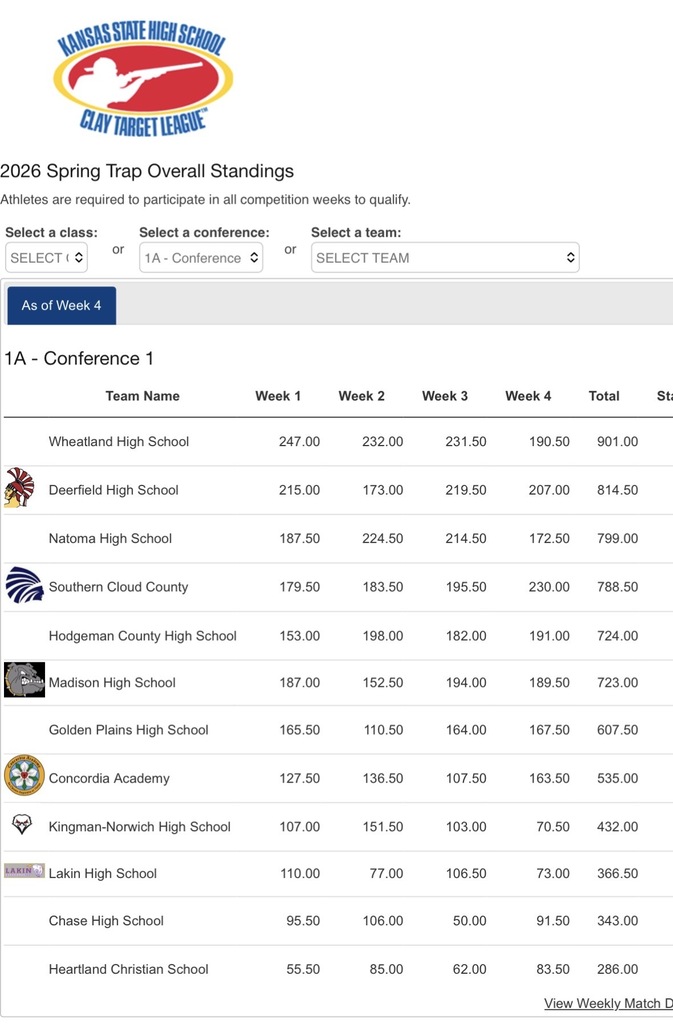Click the Madison High School team name
Image resolution: width=673 pixels, height=1024 pixels.
[112, 682]
